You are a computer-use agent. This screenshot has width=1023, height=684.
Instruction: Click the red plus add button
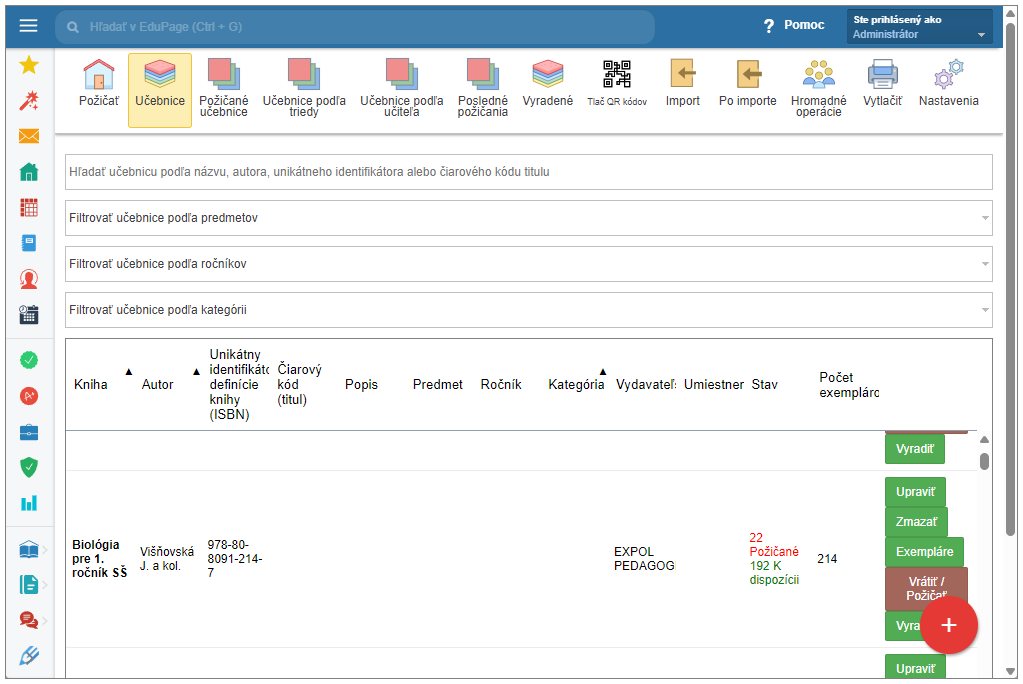pos(949,625)
